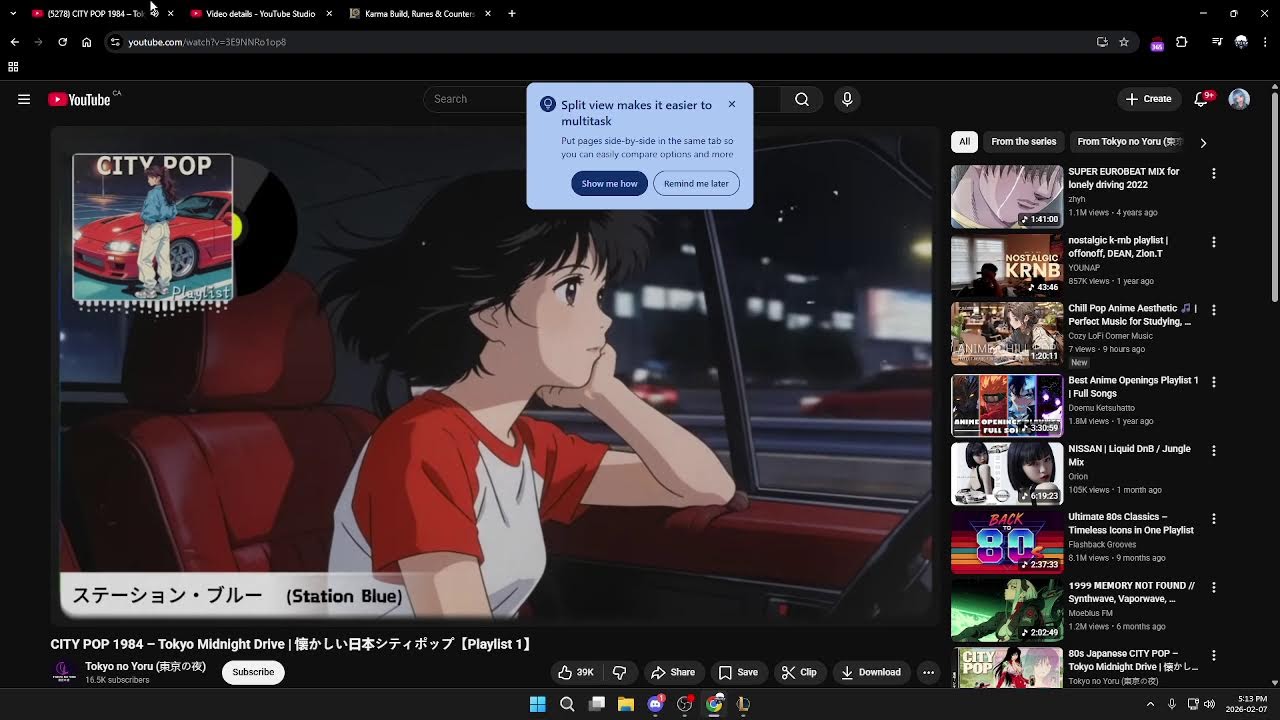This screenshot has width=1280, height=720.
Task: Open the browser tab search dropdown
Action: point(13,13)
